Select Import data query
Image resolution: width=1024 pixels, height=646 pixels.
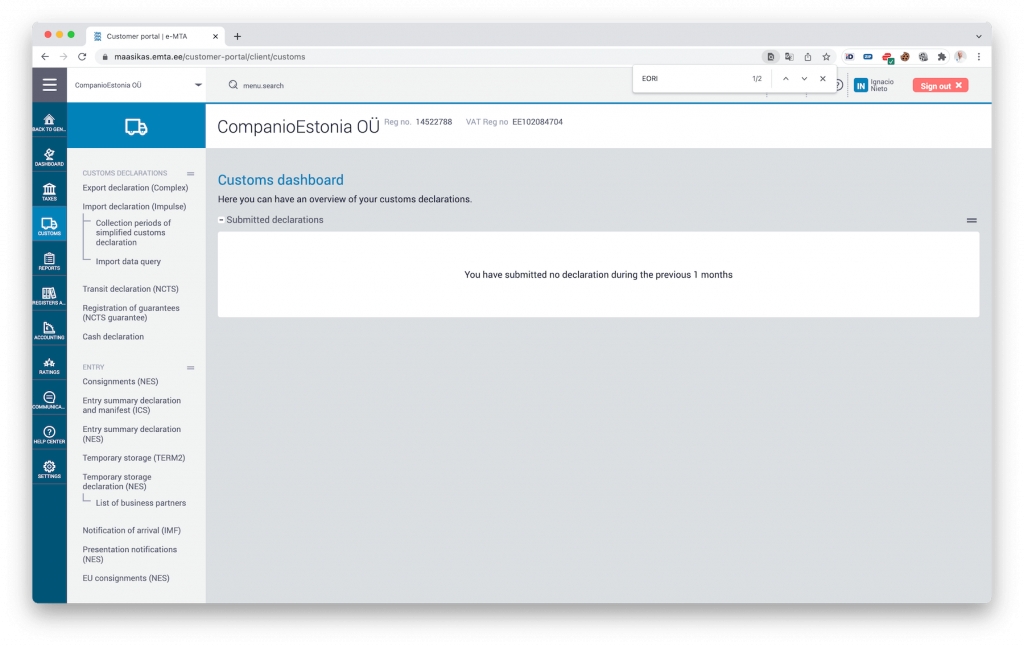pos(128,261)
